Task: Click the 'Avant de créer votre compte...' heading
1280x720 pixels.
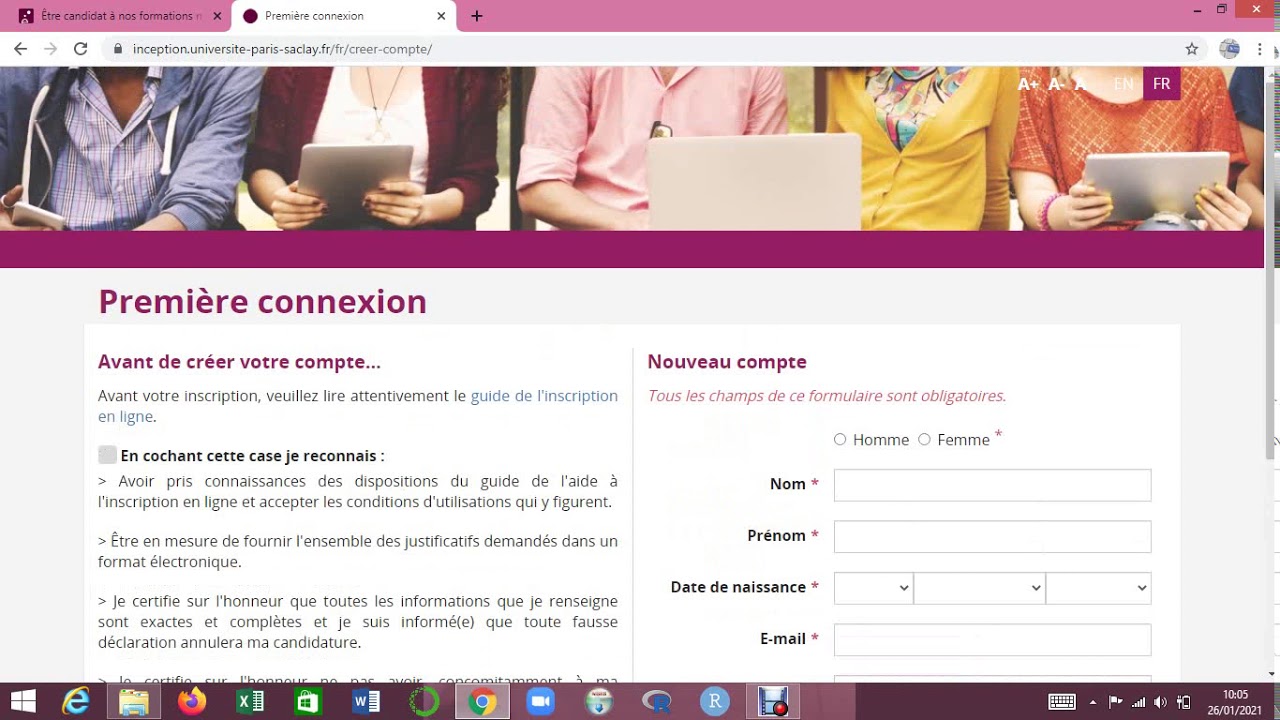Action: pos(239,362)
